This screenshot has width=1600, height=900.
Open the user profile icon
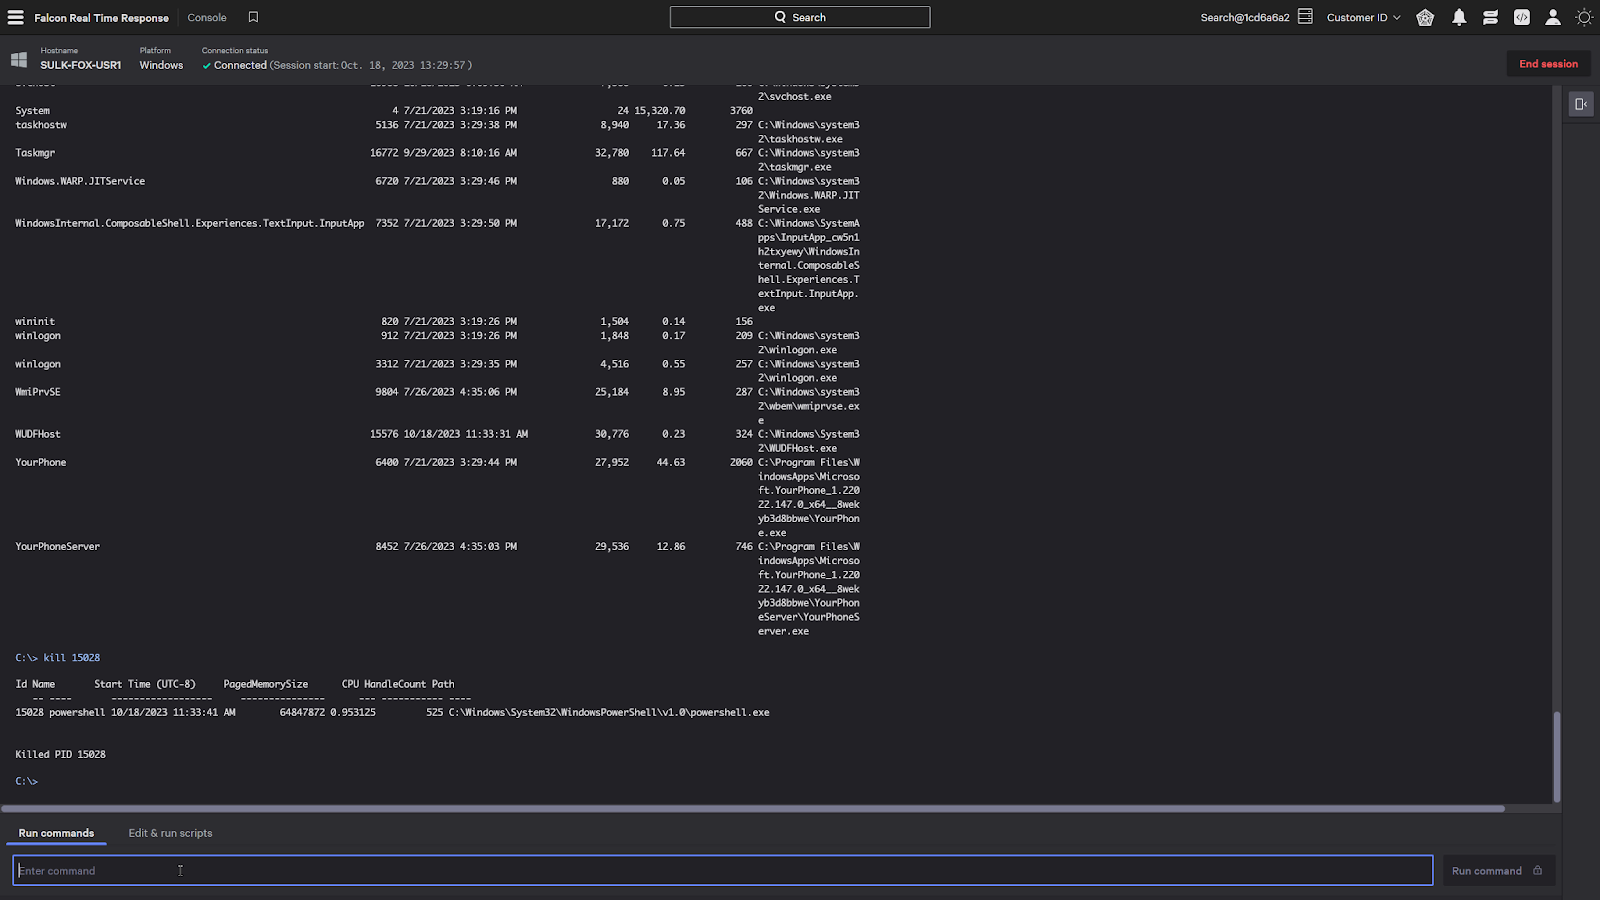(1553, 17)
